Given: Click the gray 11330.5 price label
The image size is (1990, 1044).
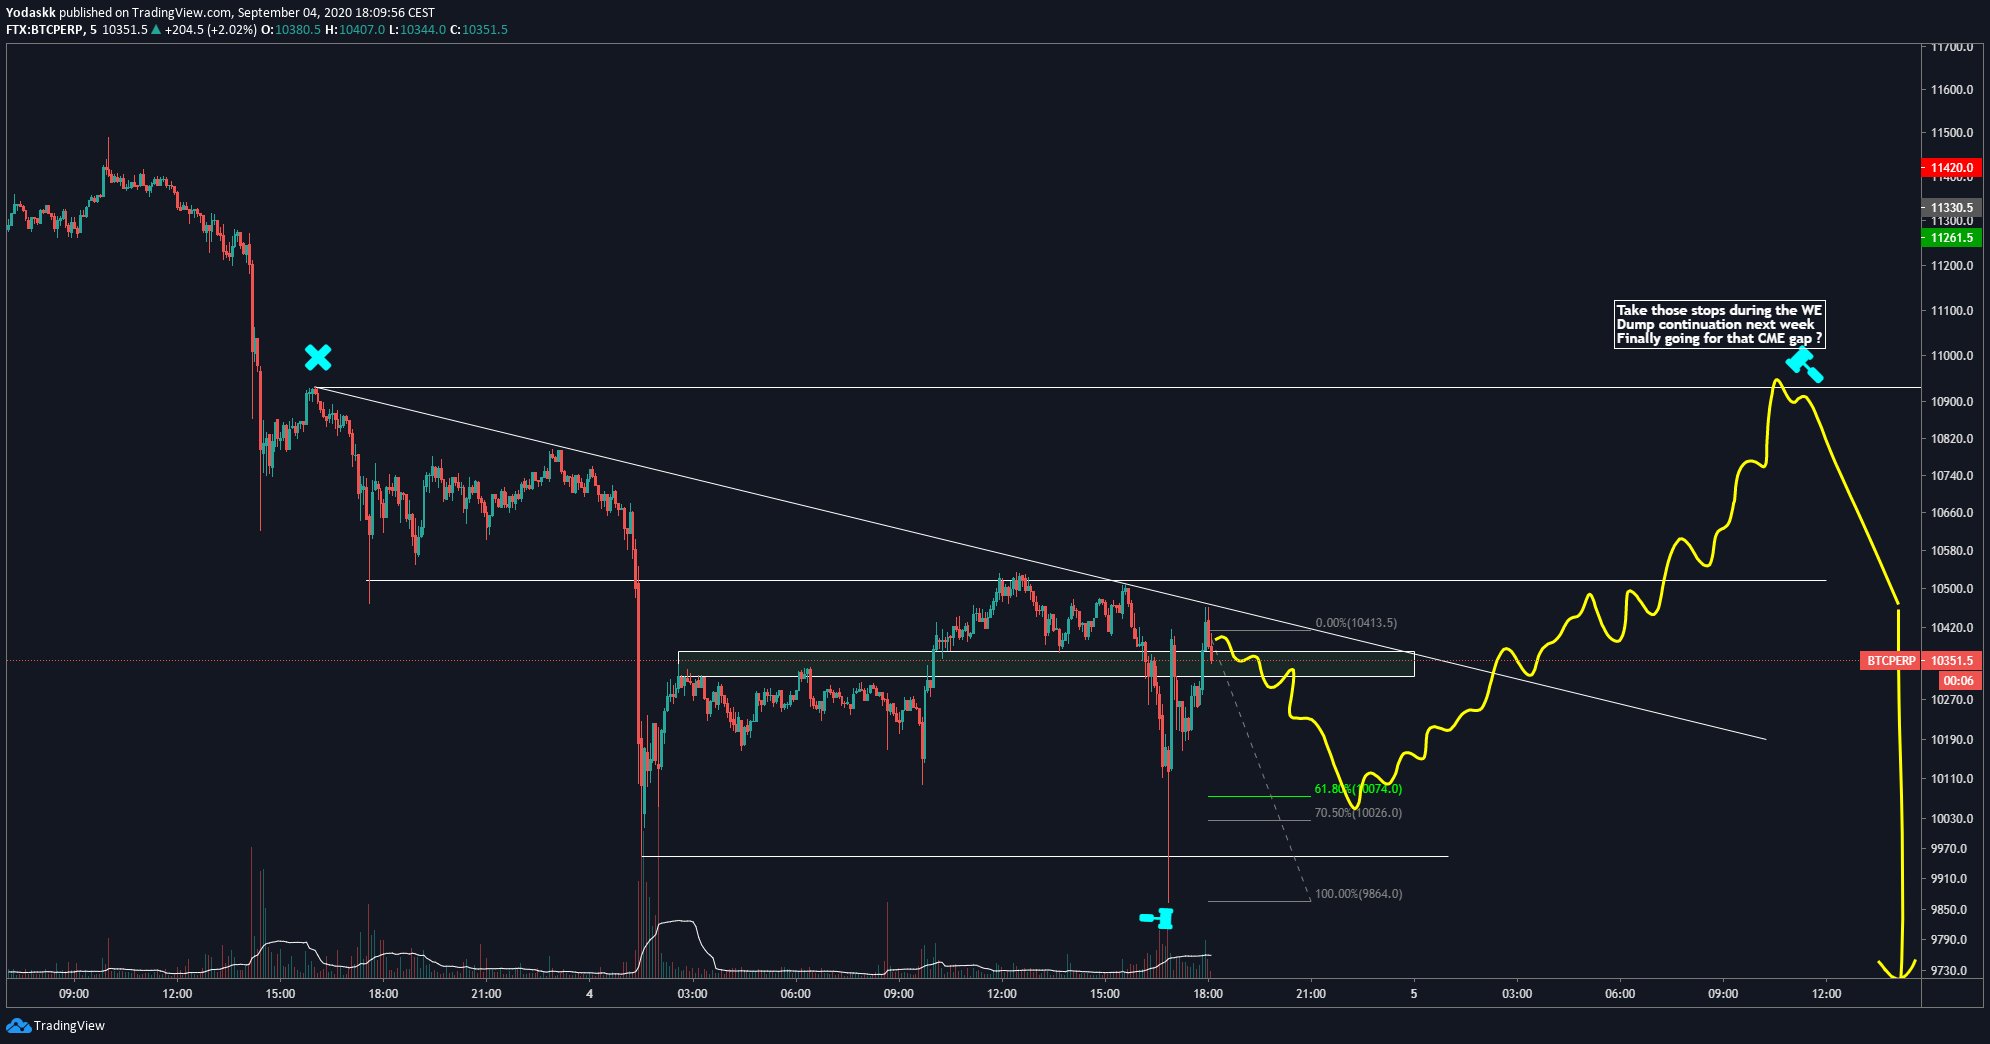Looking at the screenshot, I should tap(1951, 208).
